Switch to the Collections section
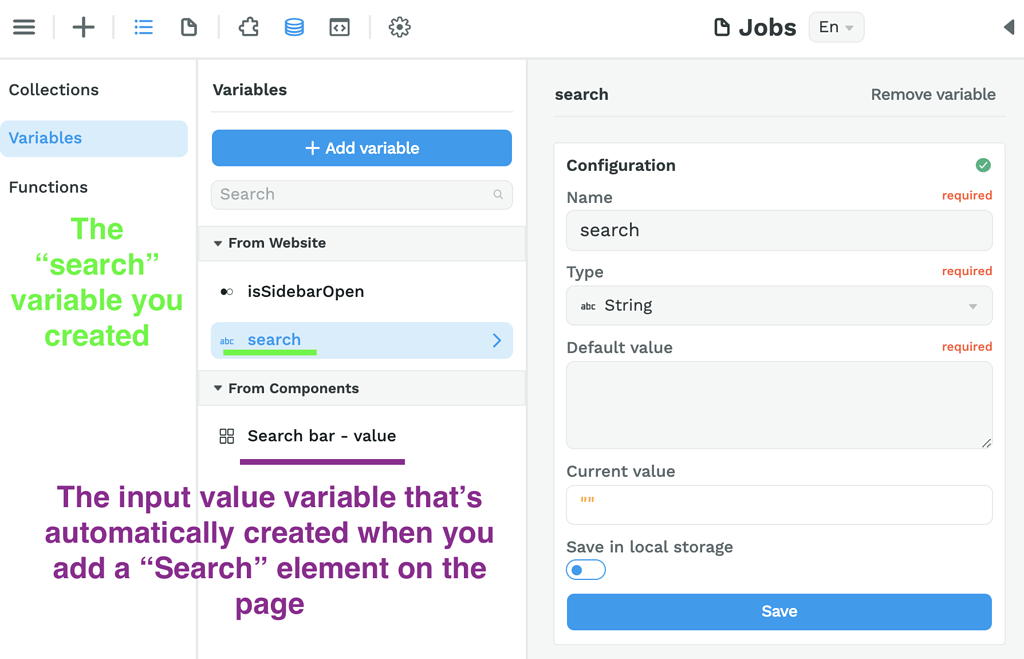Image resolution: width=1024 pixels, height=659 pixels. [53, 90]
